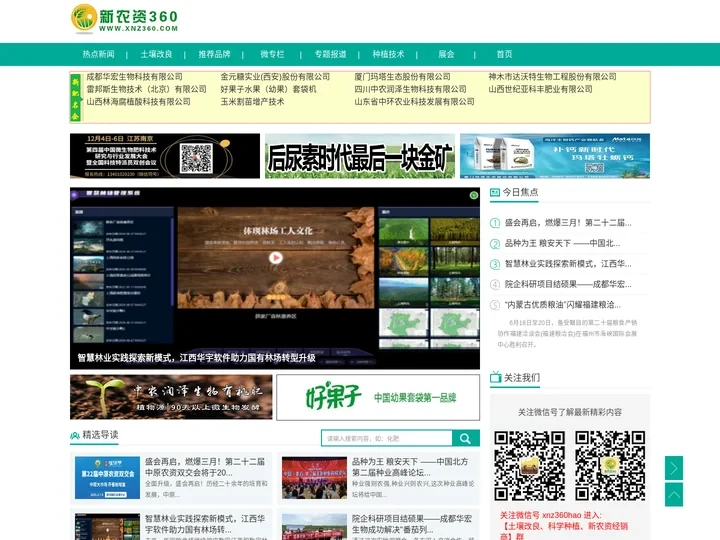
Task: Open article 院企科研项目结硕果 成都华宏 title
Action: (x=412, y=524)
